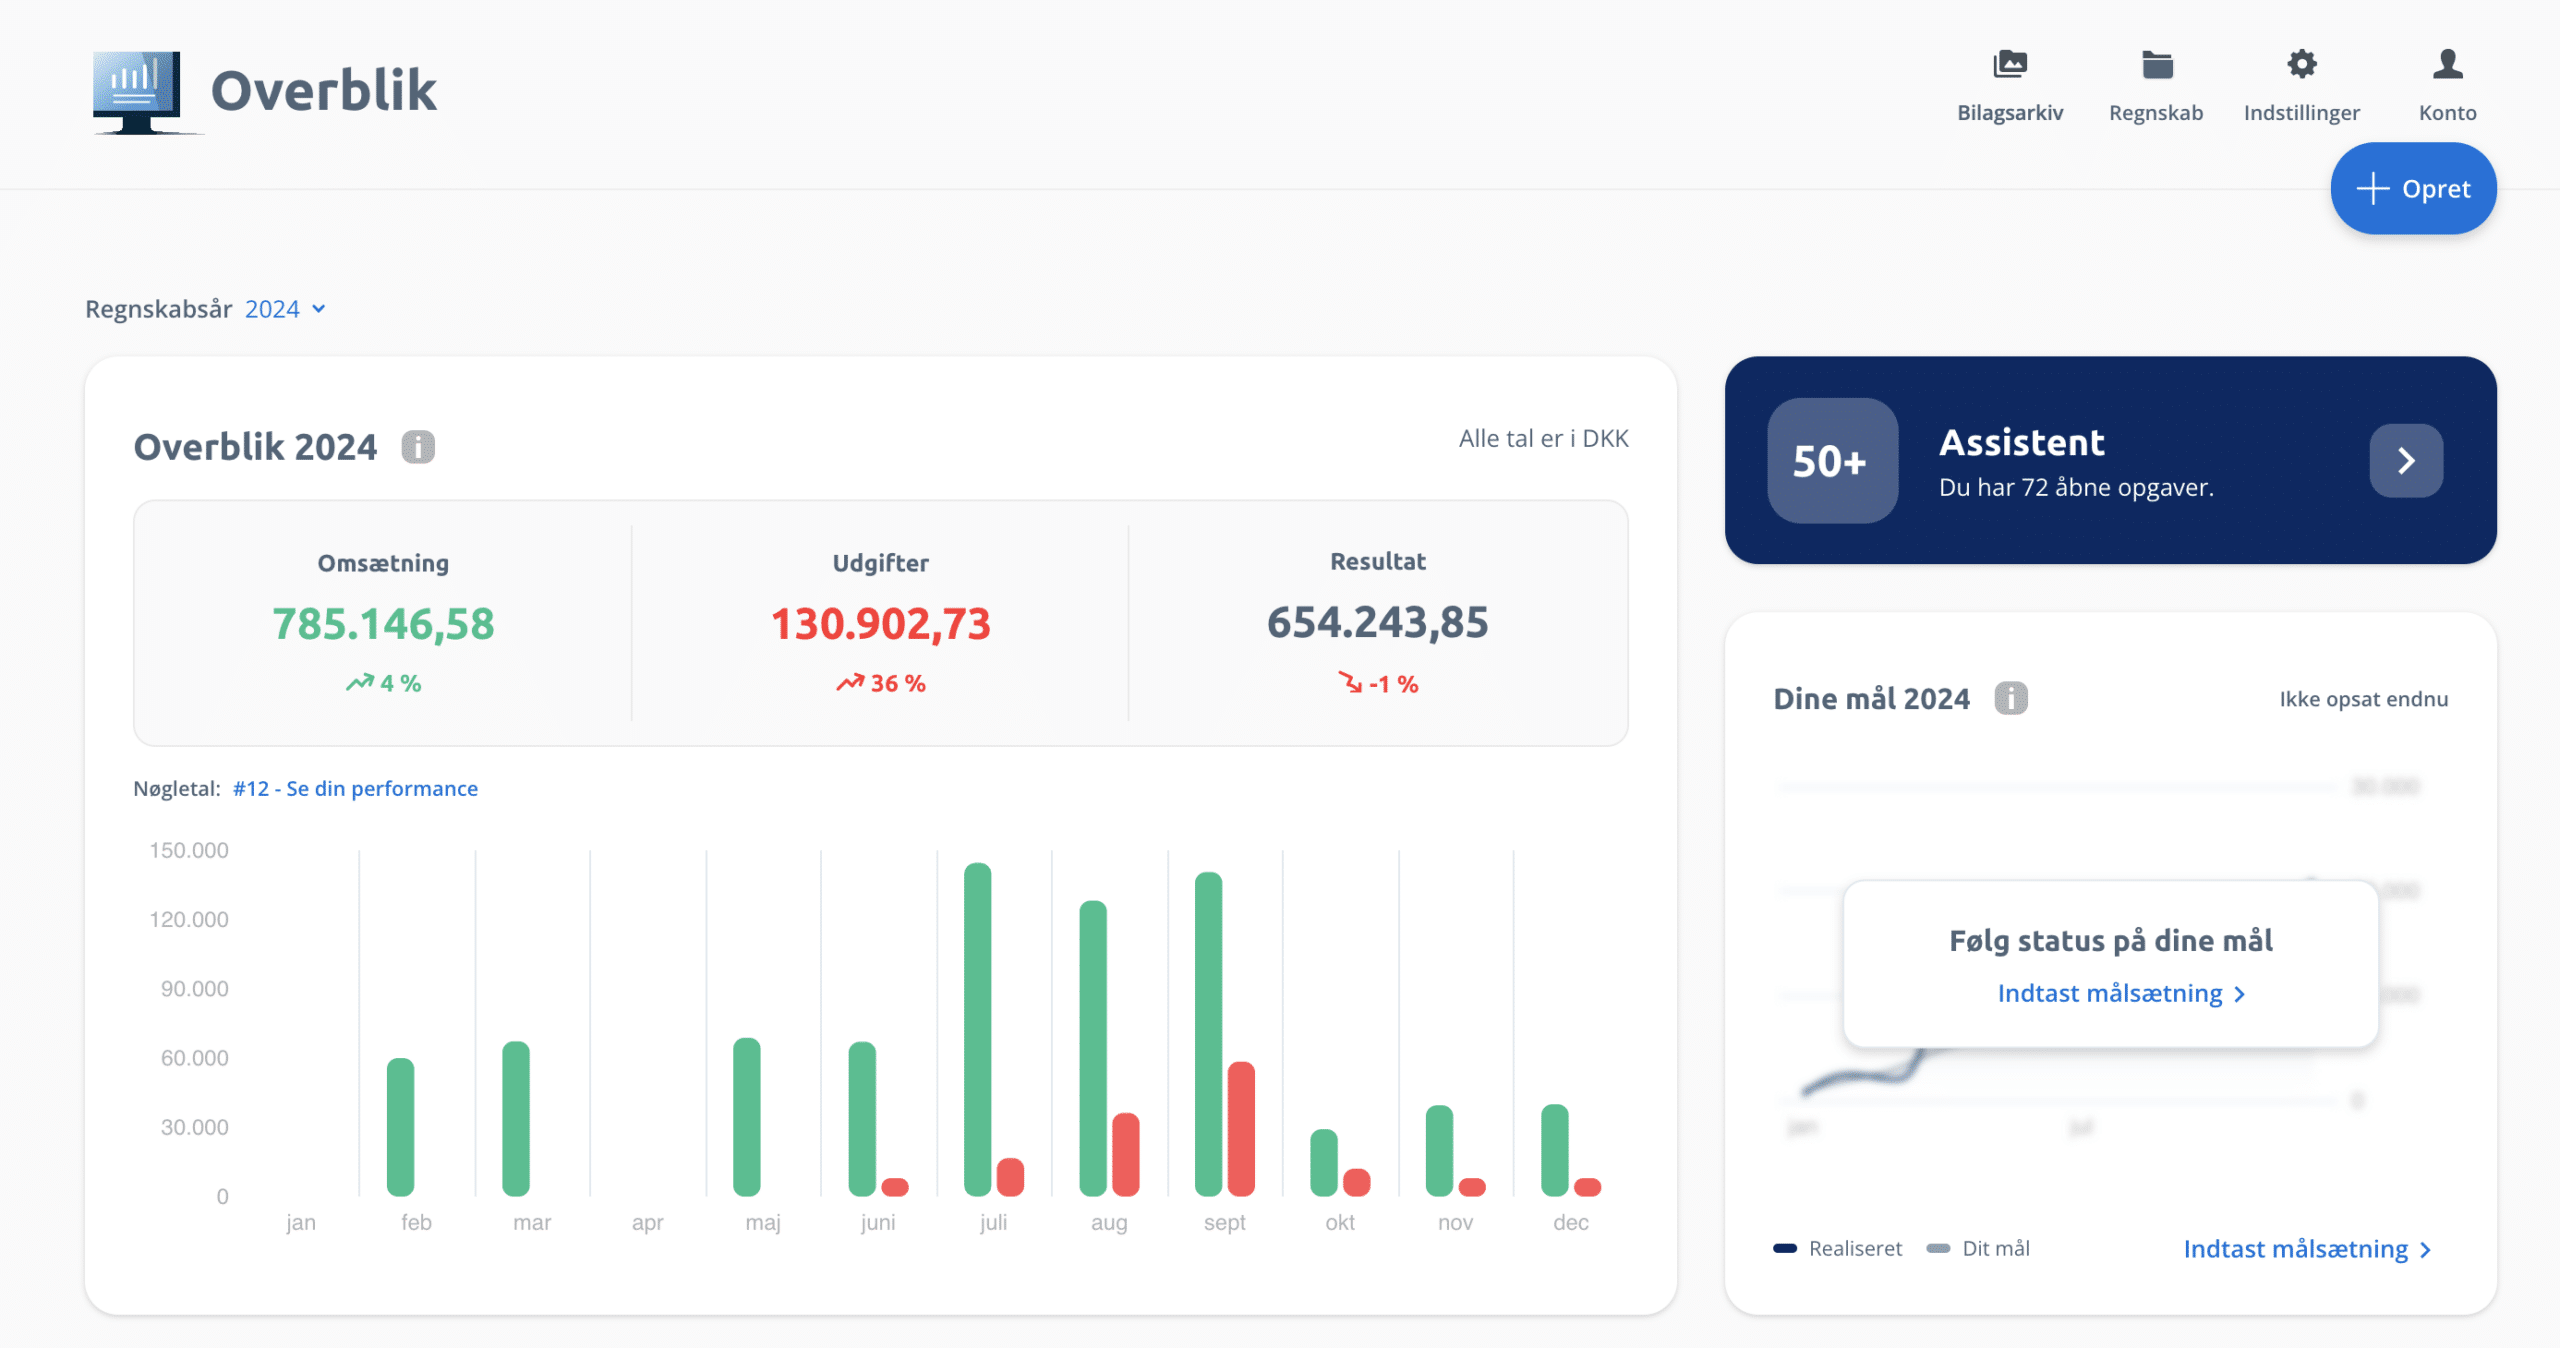Open the Regnskab folder icon
Viewport: 2560px width, 1348px height.
coord(2156,65)
